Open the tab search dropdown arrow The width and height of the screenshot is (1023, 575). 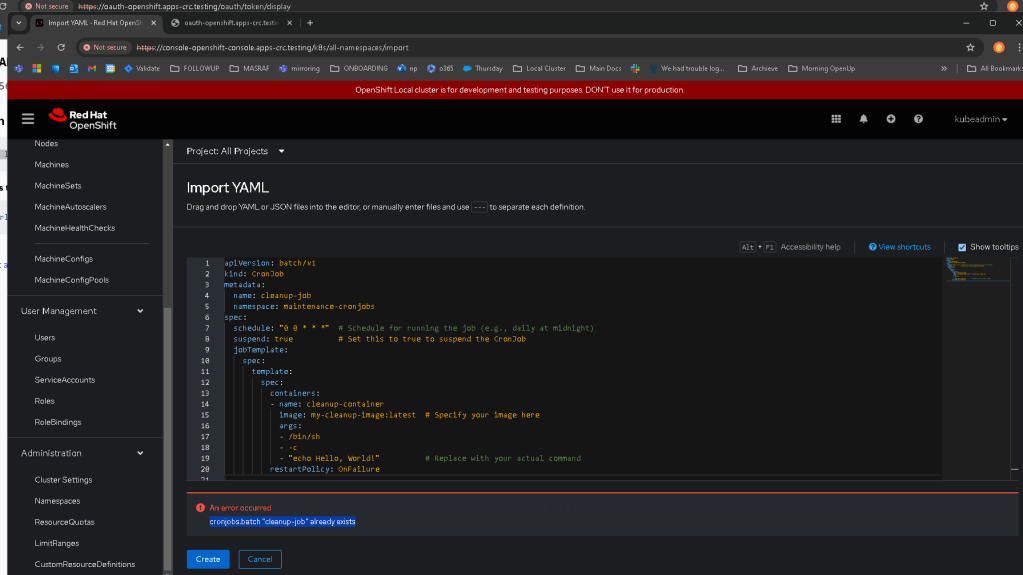(x=18, y=23)
